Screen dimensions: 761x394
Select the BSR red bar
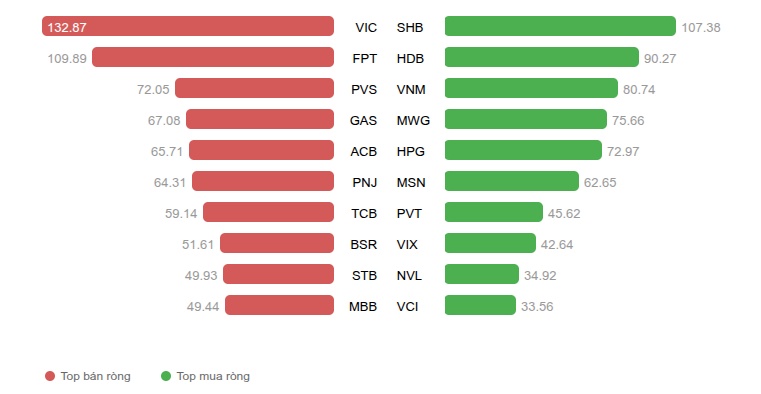(277, 243)
